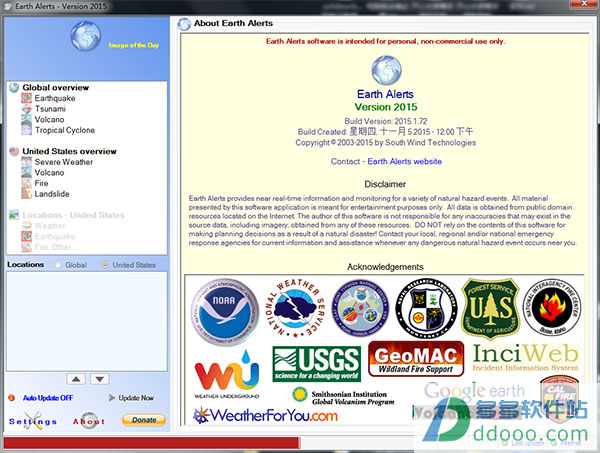Open the Tropical Cyclone icon
Image resolution: width=600 pixels, height=453 pixels.
(x=26, y=130)
